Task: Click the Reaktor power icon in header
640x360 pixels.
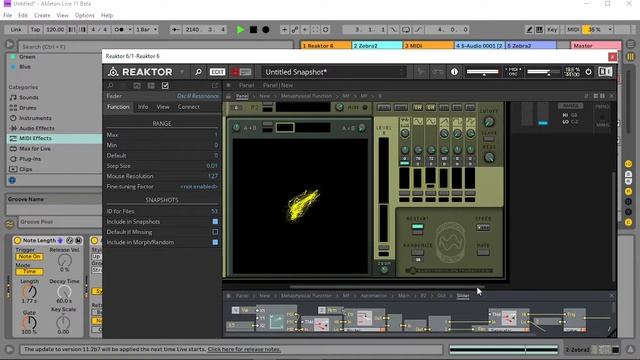Action: point(588,72)
